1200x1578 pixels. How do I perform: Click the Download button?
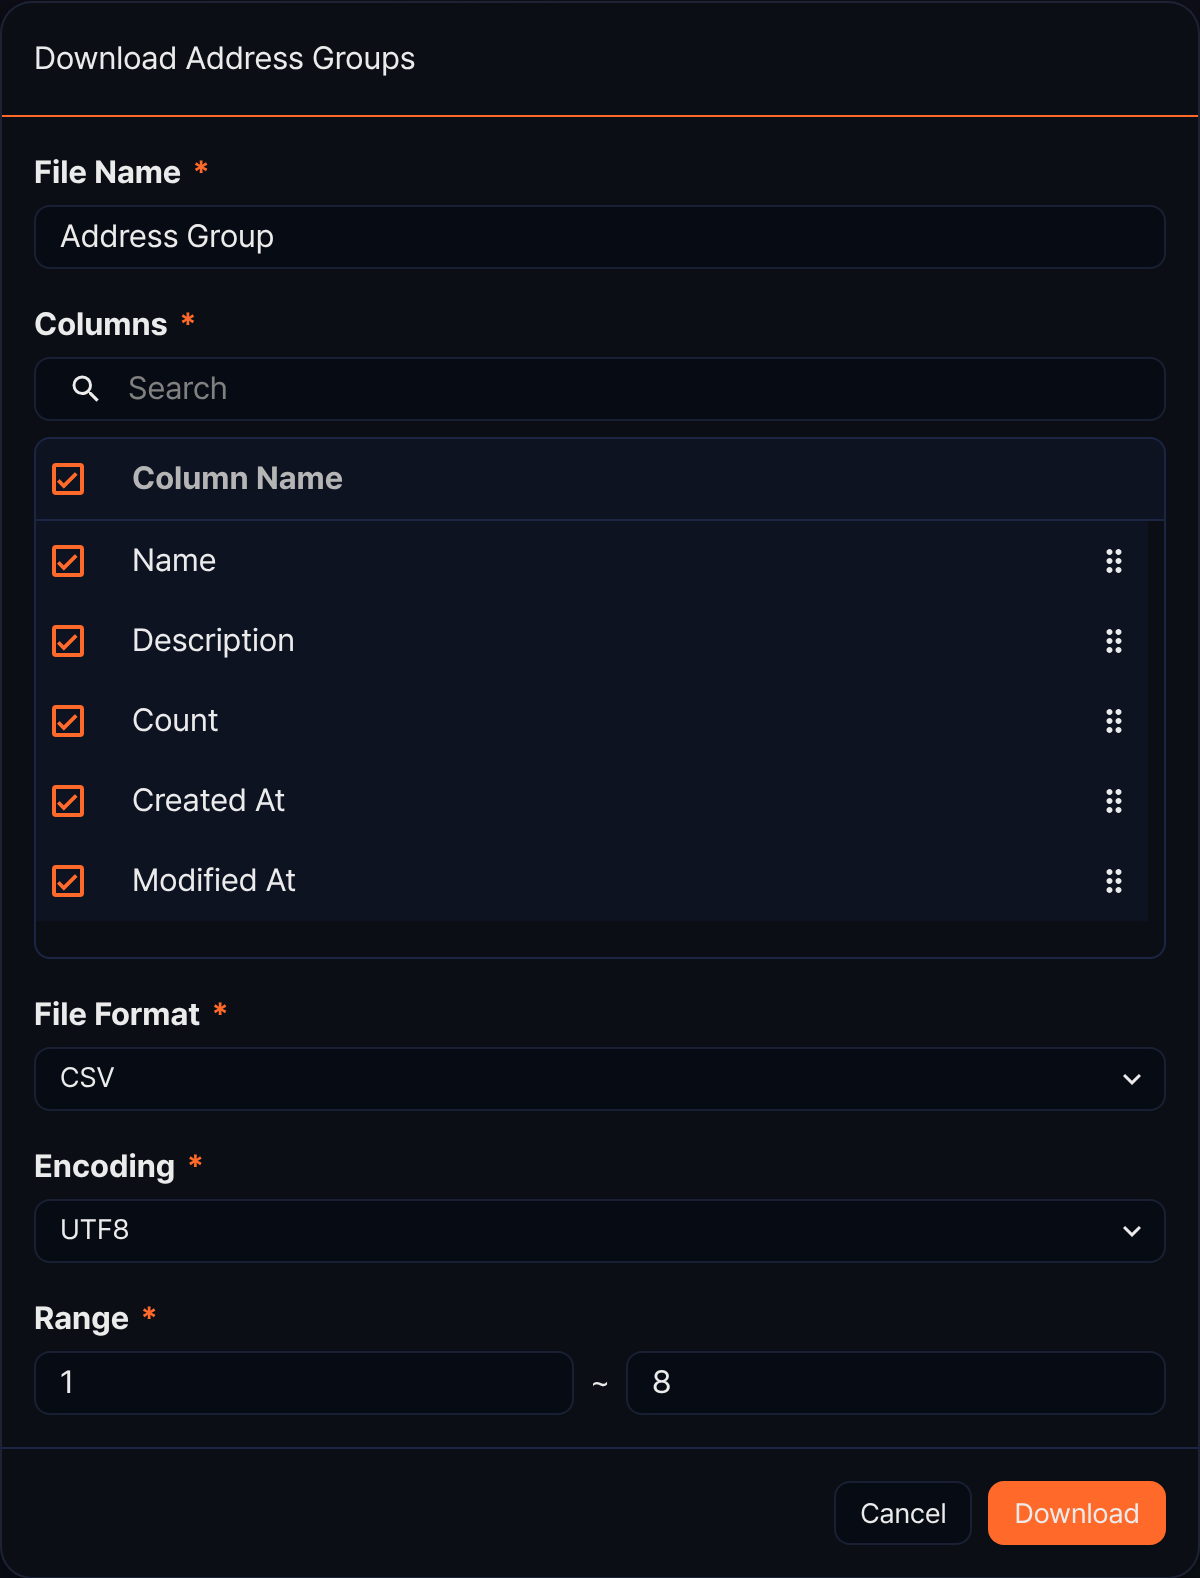[x=1077, y=1513]
